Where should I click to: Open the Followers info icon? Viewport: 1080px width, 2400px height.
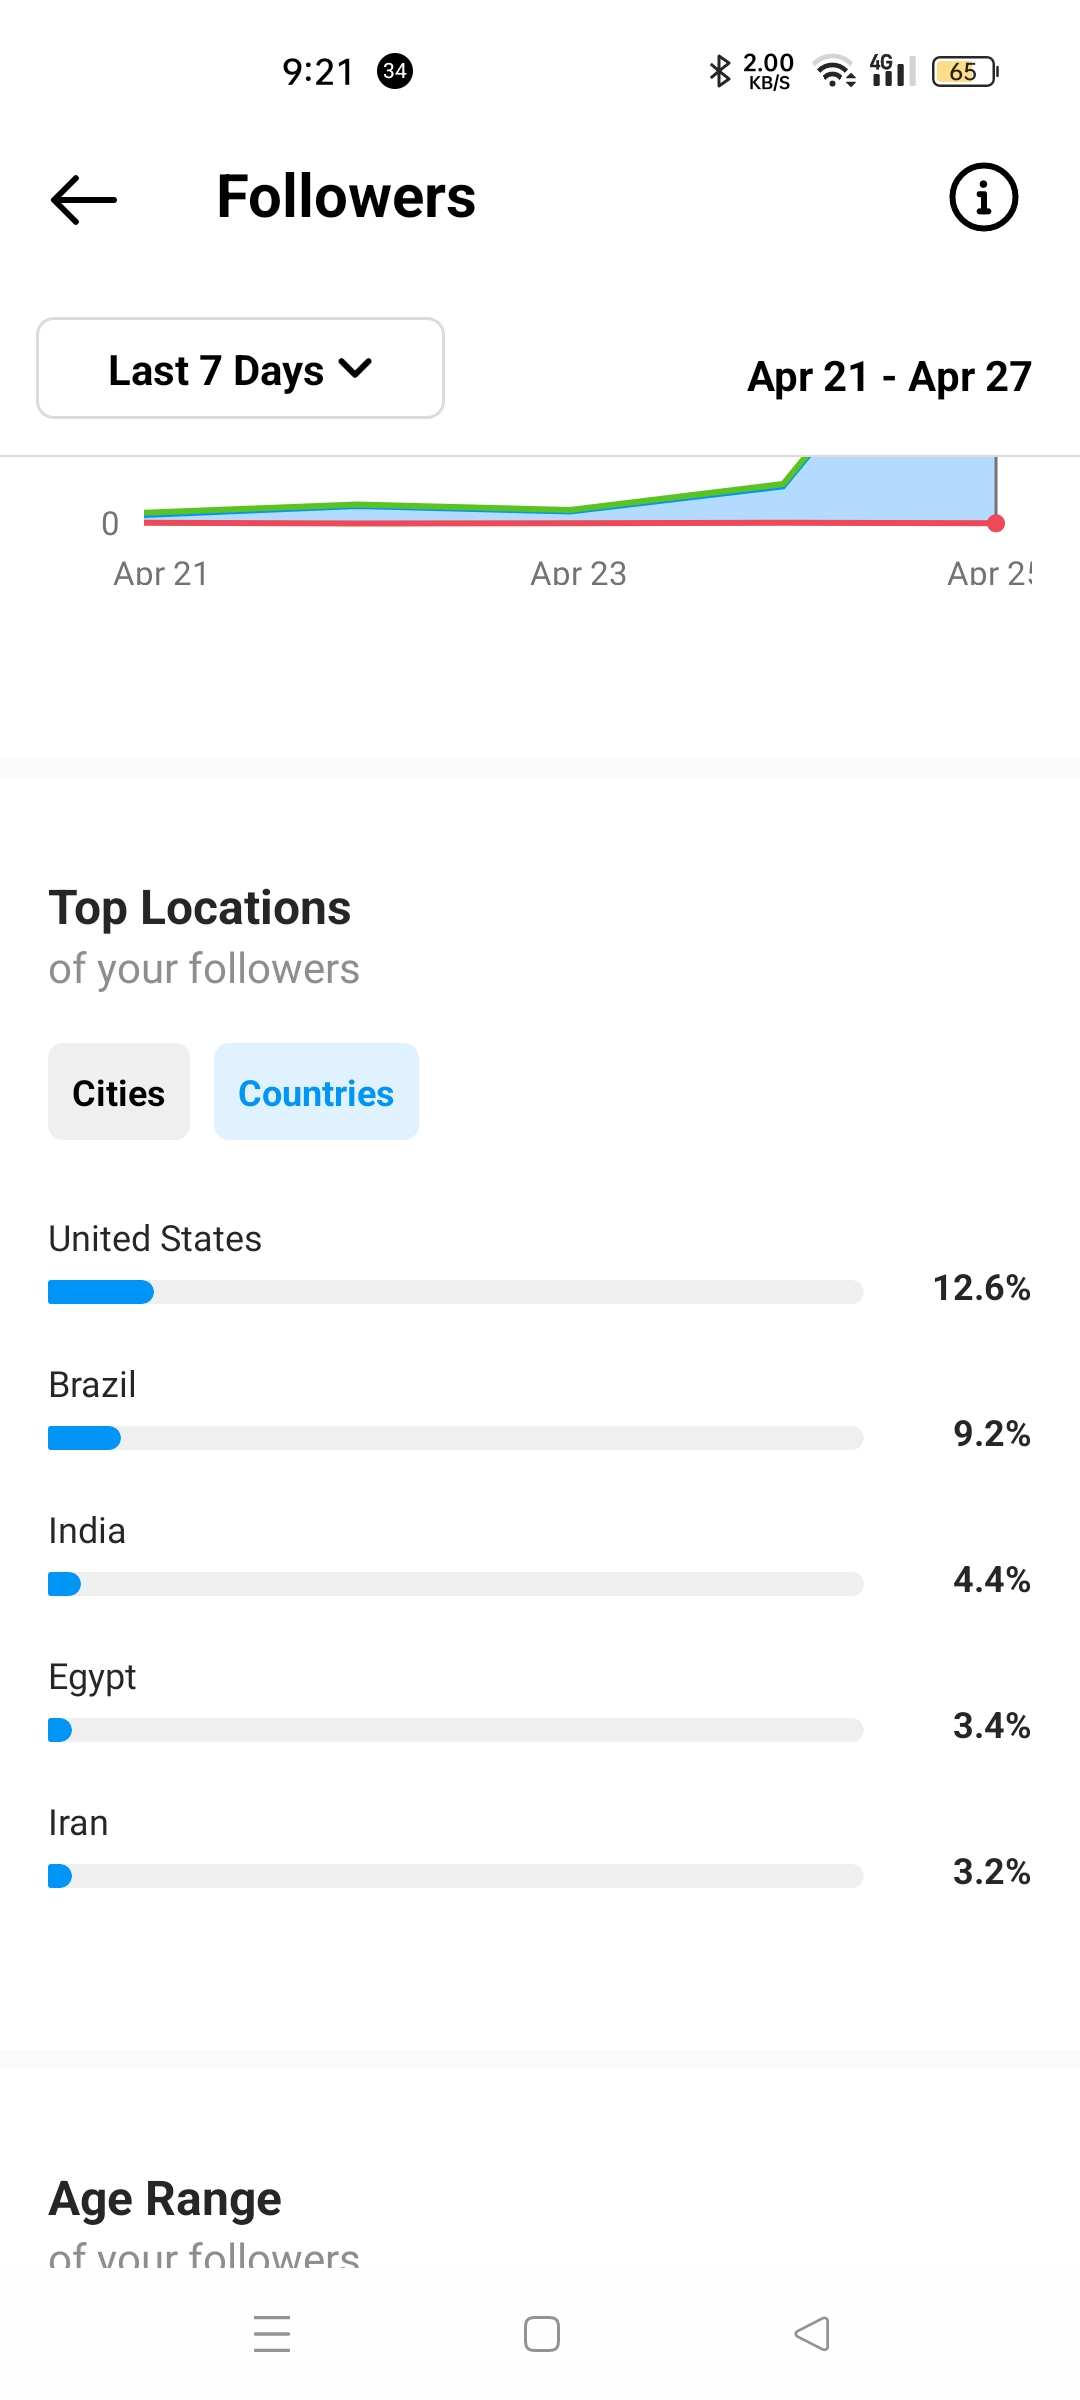983,197
